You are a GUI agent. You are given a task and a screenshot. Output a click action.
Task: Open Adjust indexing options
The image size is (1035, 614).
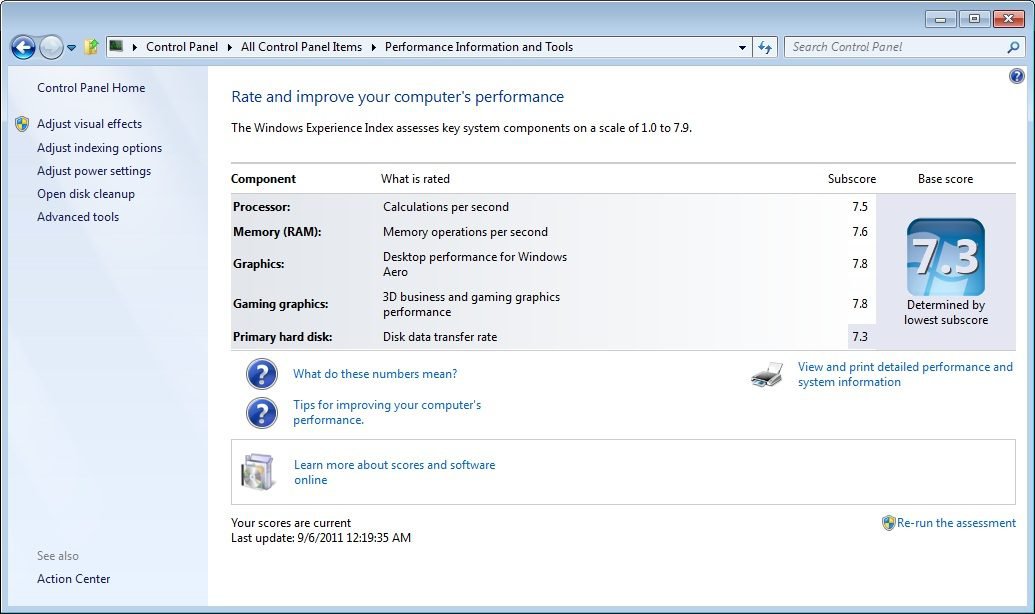point(99,148)
